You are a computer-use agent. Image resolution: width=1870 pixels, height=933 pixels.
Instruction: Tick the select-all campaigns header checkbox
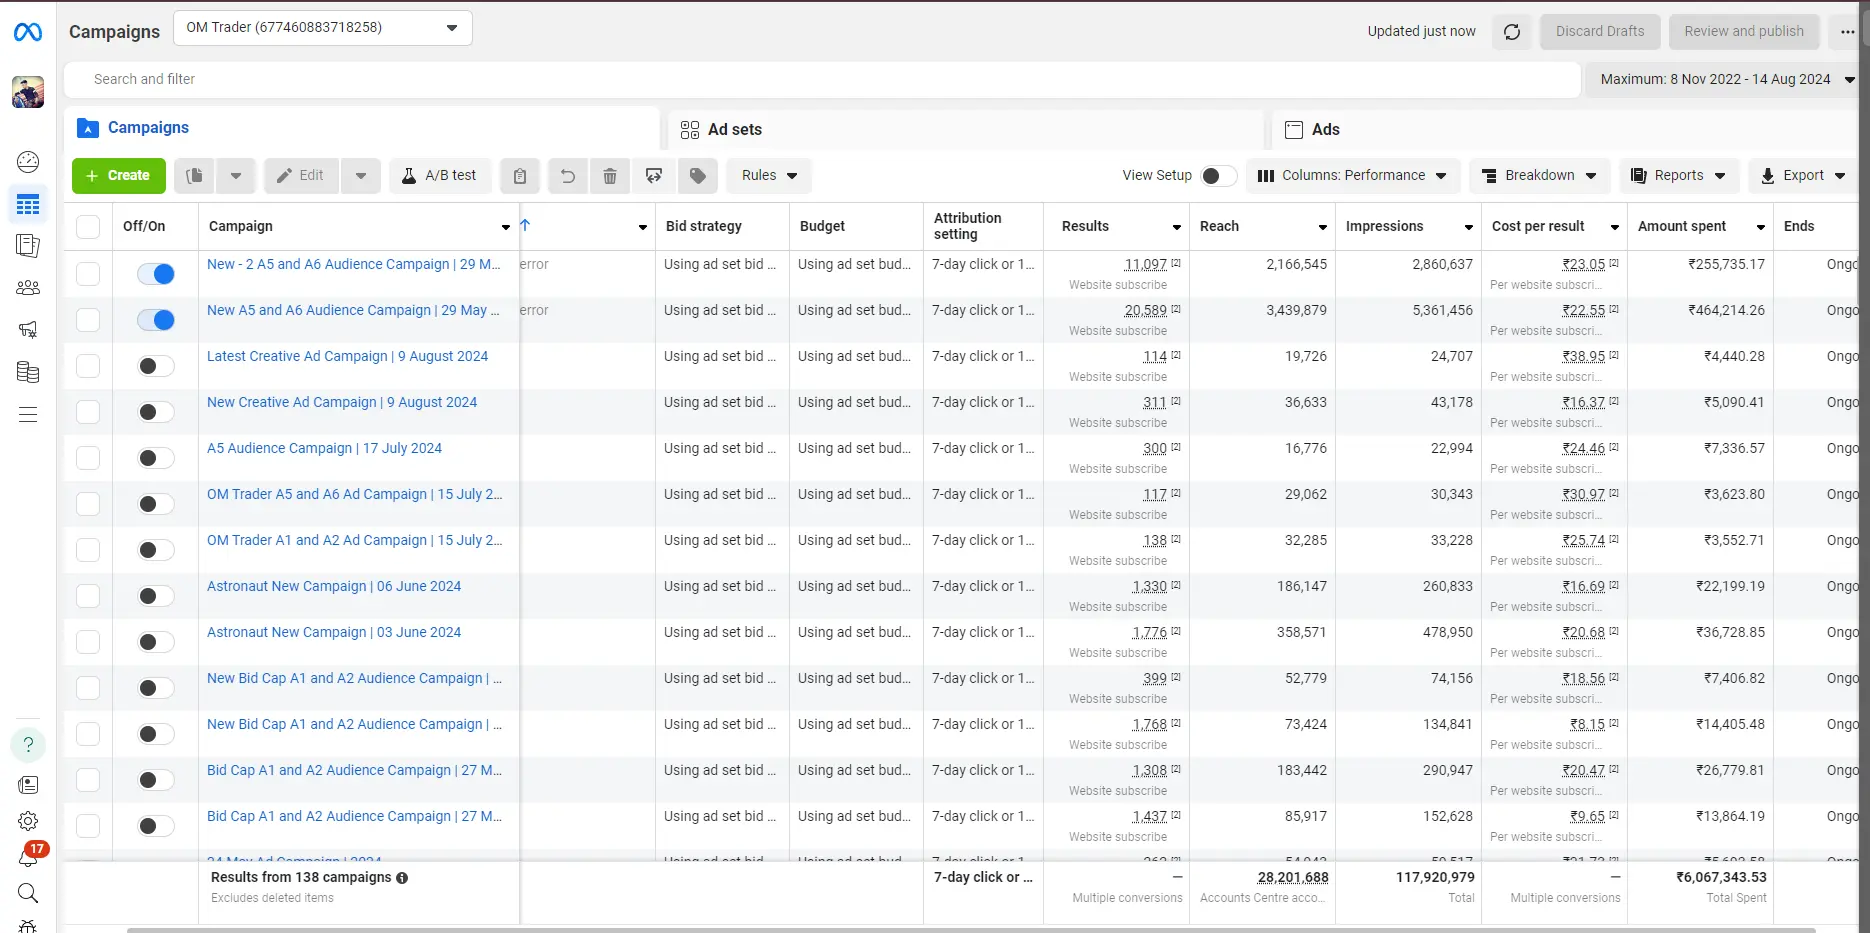pyautogui.click(x=88, y=227)
